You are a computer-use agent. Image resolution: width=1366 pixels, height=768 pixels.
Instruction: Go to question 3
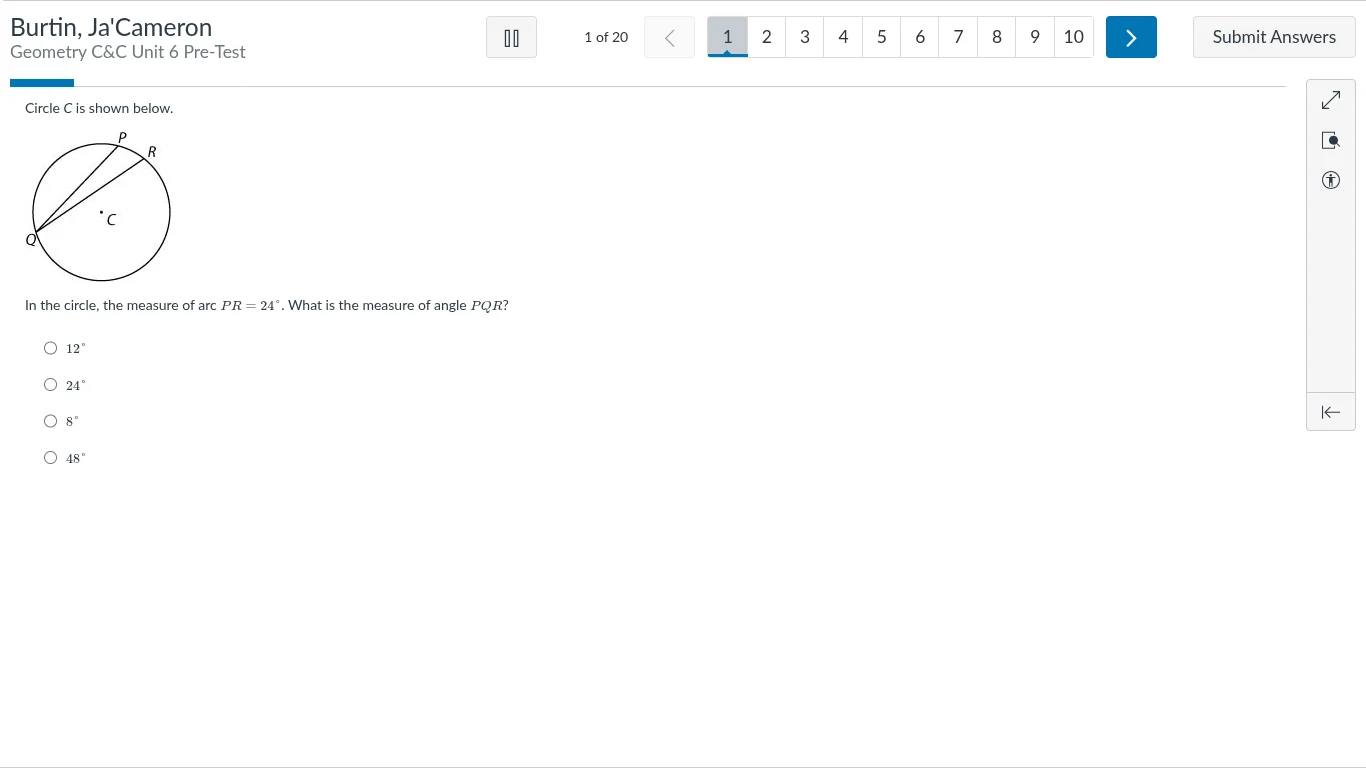point(804,37)
